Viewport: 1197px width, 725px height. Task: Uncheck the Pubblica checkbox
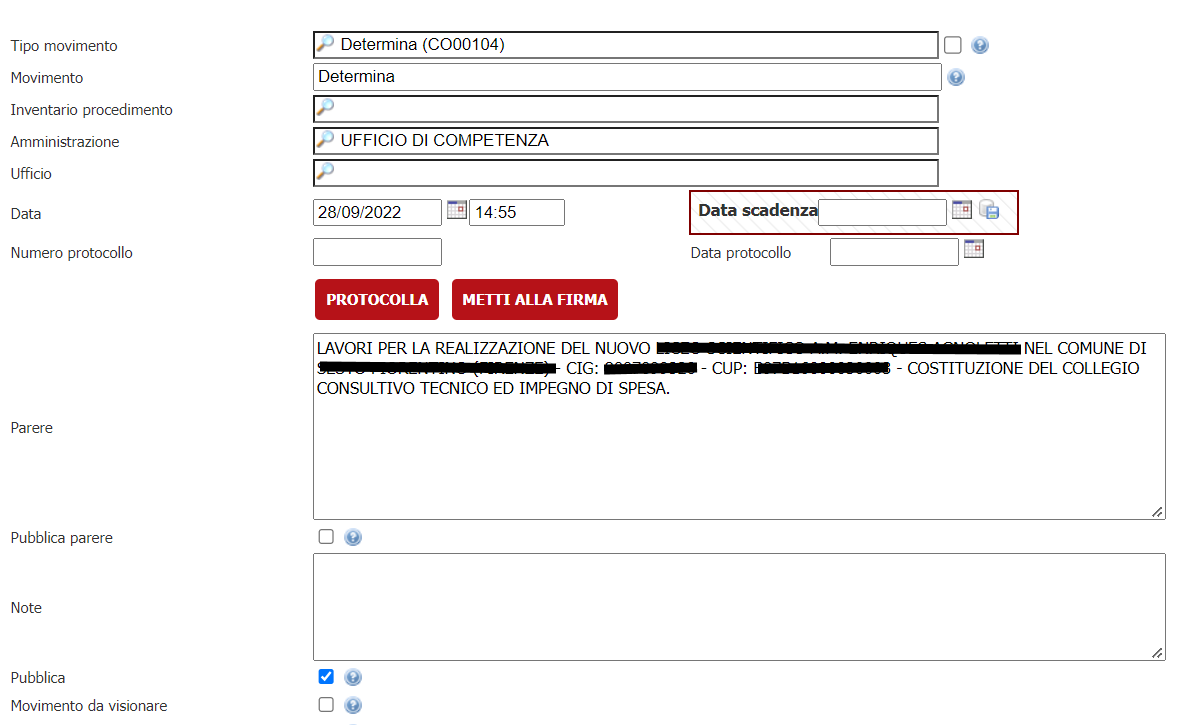[326, 677]
